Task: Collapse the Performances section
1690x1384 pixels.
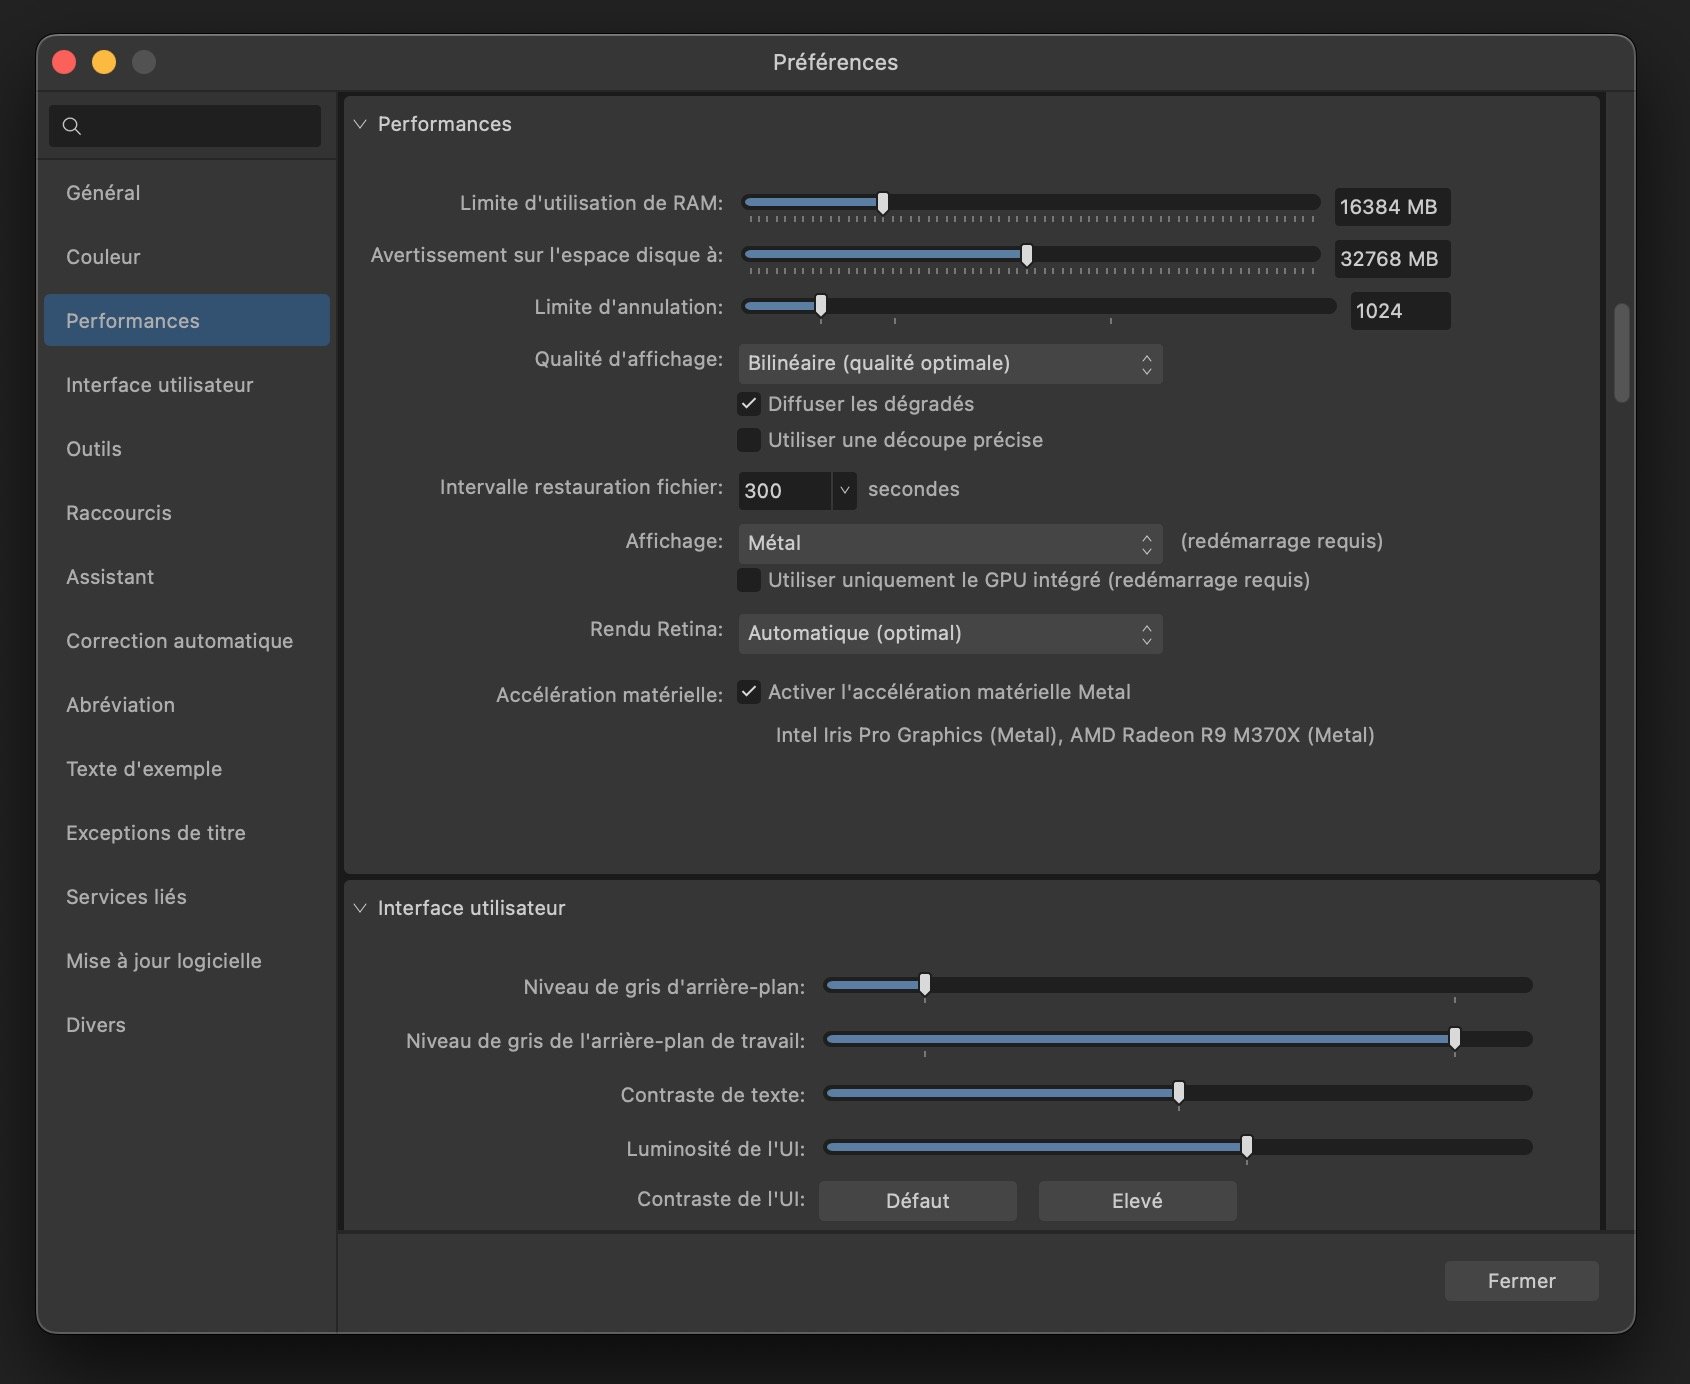Action: [360, 124]
